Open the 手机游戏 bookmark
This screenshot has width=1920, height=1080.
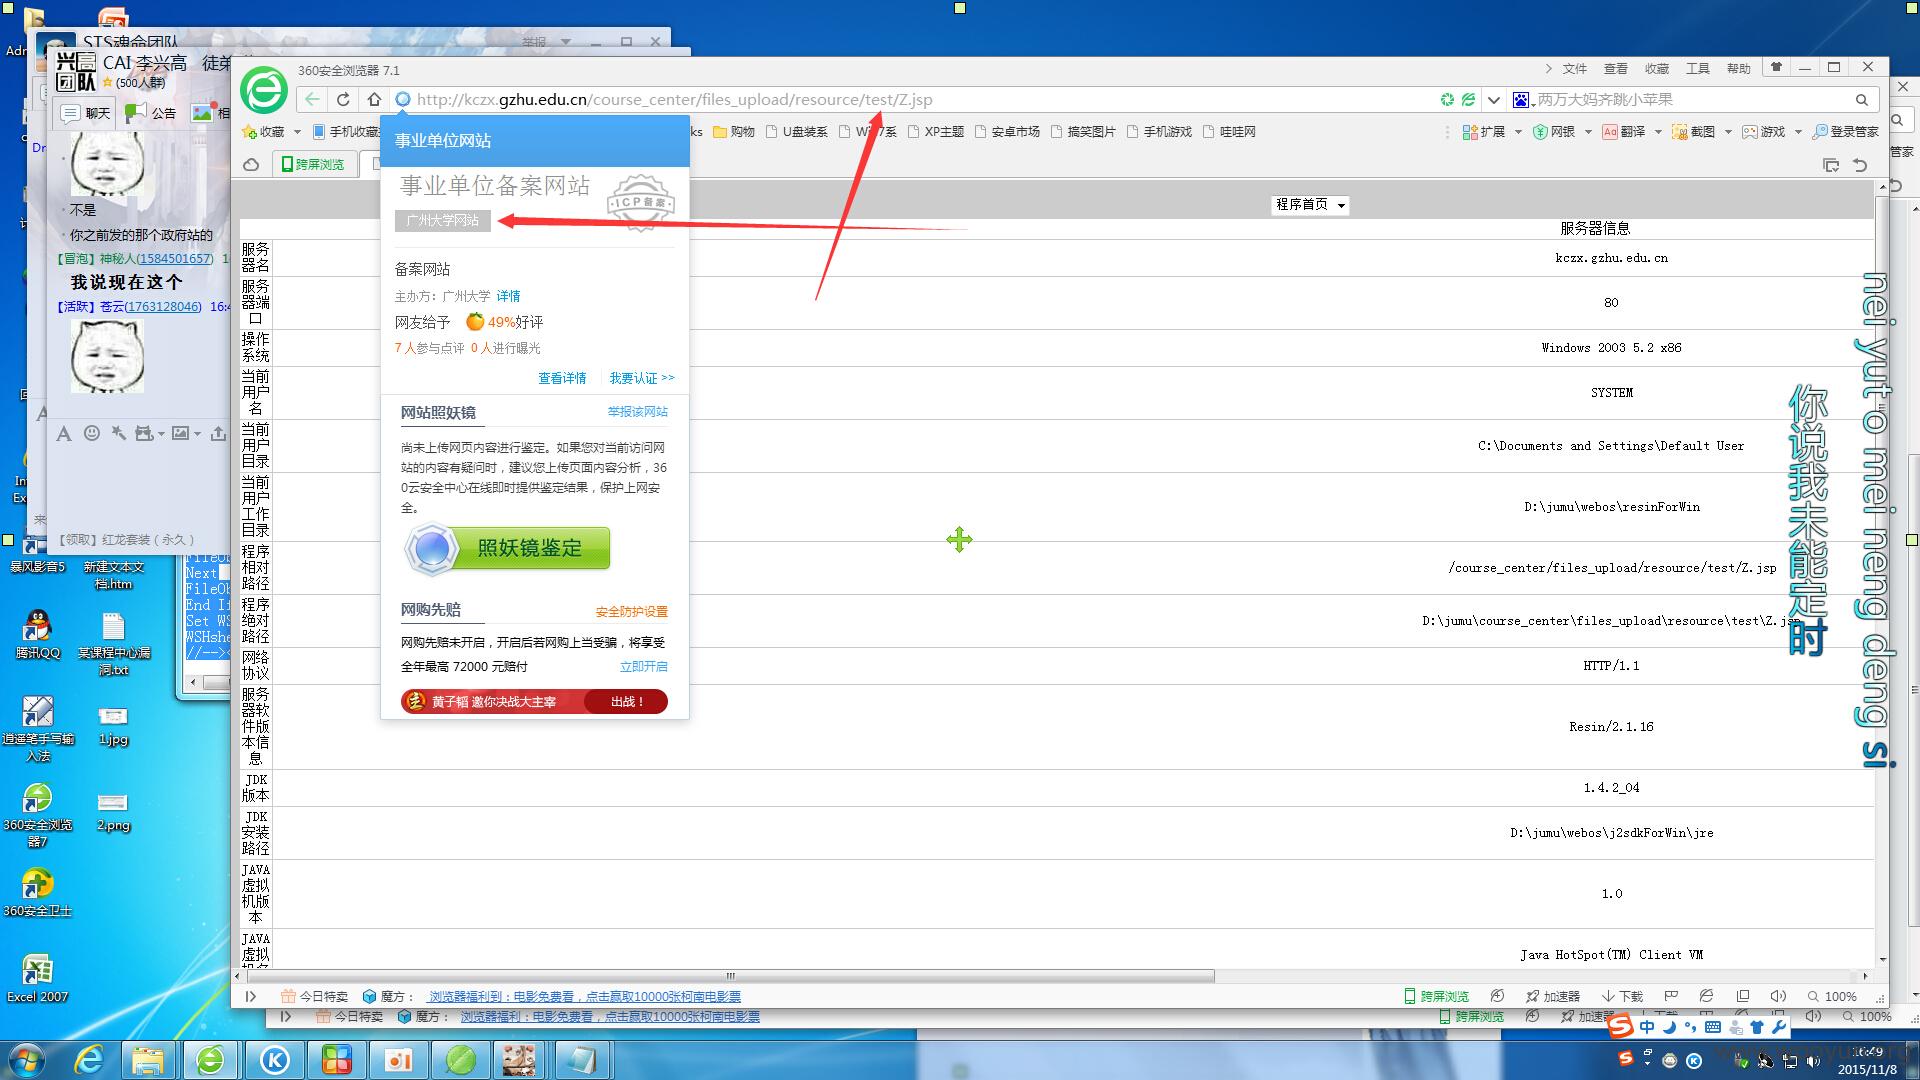pos(1159,131)
